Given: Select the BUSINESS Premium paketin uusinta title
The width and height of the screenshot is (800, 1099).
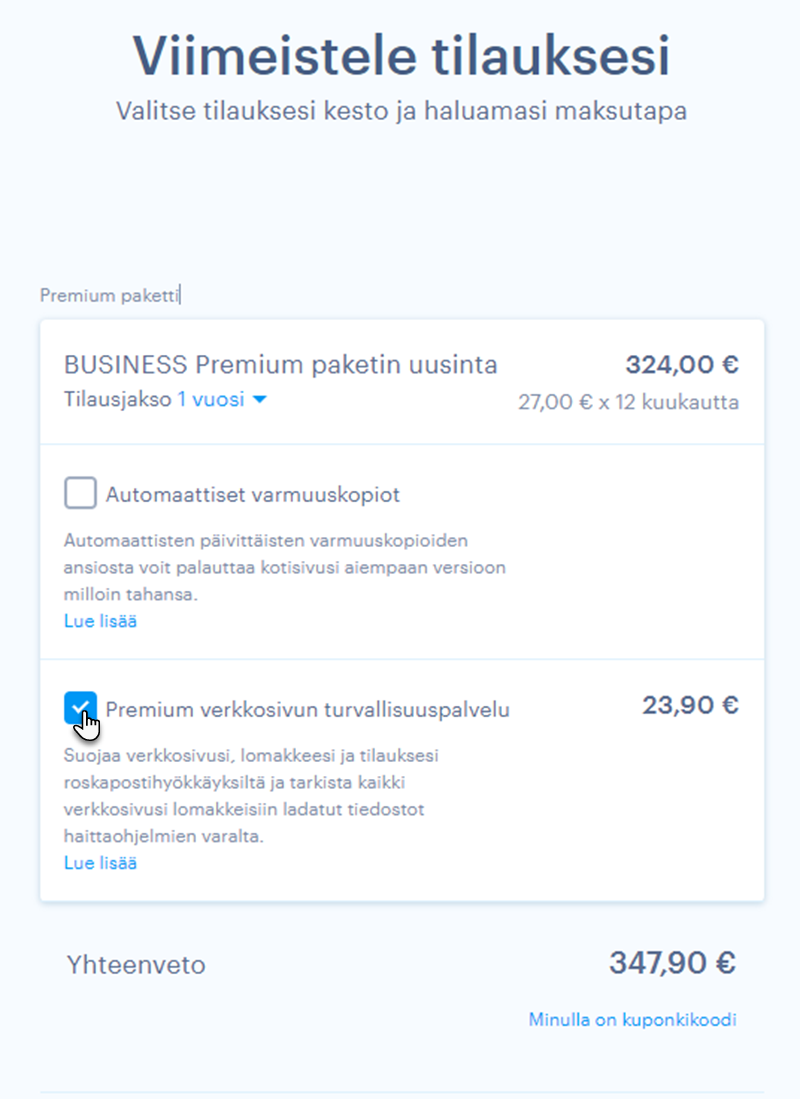Looking at the screenshot, I should pos(281,364).
